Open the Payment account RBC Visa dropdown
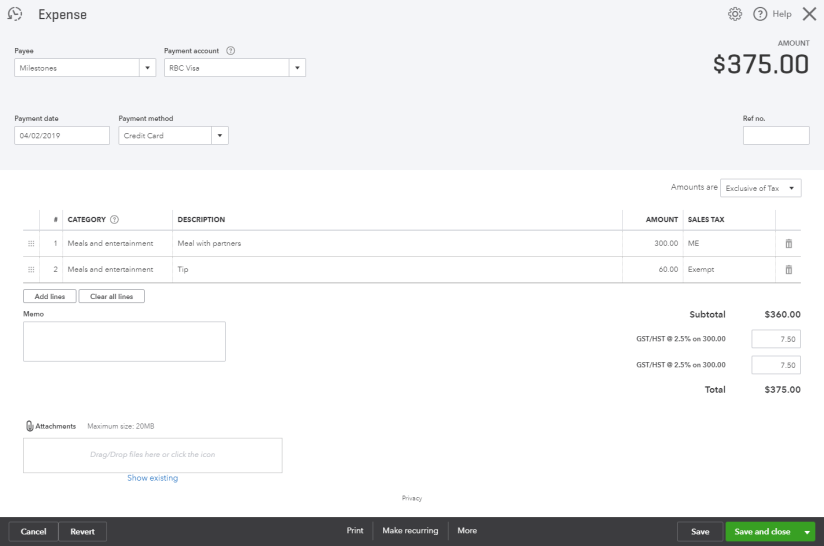Screen dimensions: 824x546 click(297, 68)
